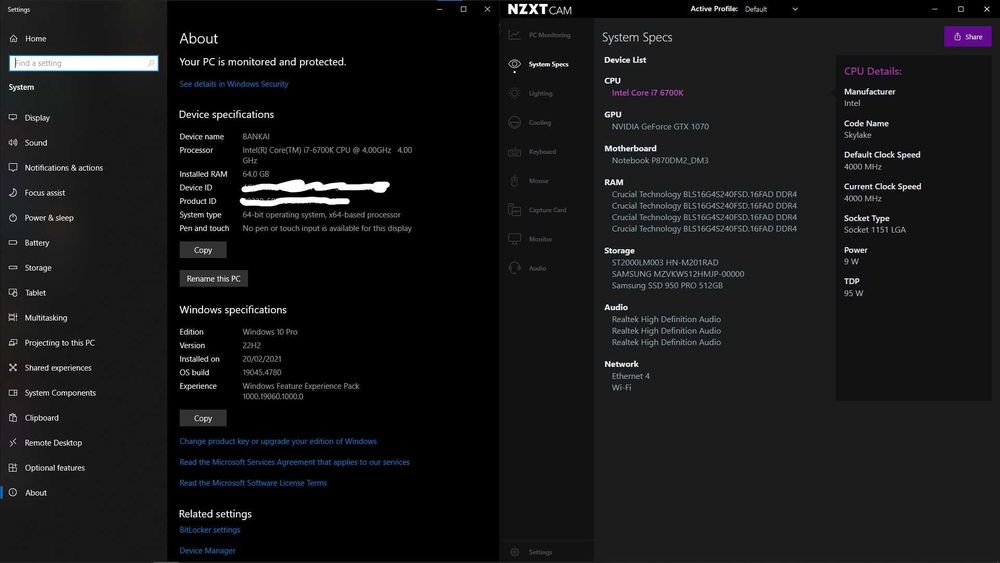Select SAMSUNG MZVKW512HMJP-00000 storage entry
The height and width of the screenshot is (563, 1000).
click(x=678, y=274)
